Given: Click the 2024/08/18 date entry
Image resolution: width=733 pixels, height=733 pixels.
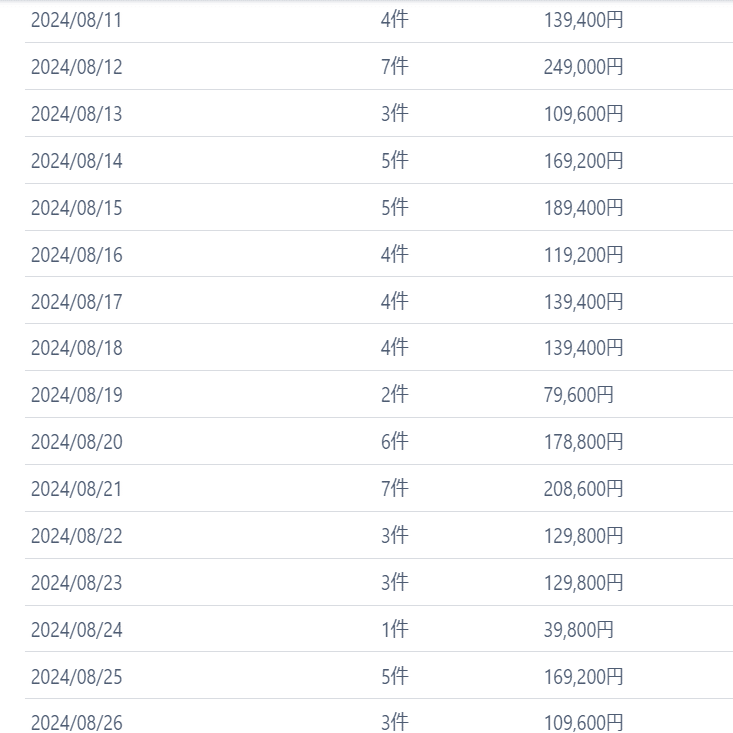Looking at the screenshot, I should [76, 348].
